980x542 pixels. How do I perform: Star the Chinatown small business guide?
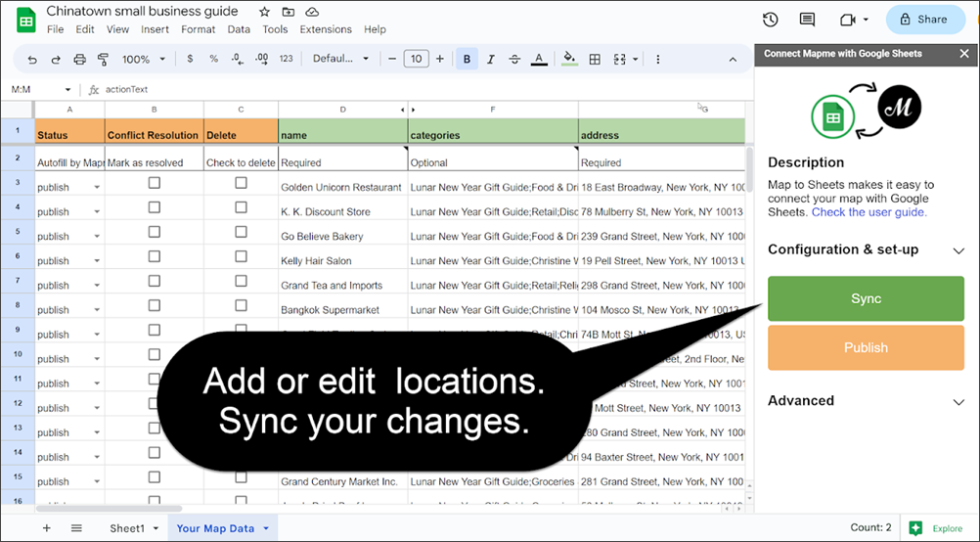pyautogui.click(x=264, y=12)
